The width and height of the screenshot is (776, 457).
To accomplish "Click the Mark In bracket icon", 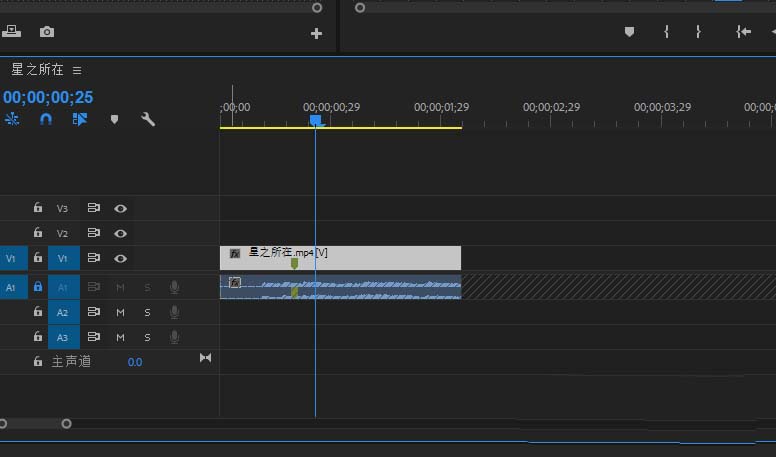I will [x=666, y=32].
